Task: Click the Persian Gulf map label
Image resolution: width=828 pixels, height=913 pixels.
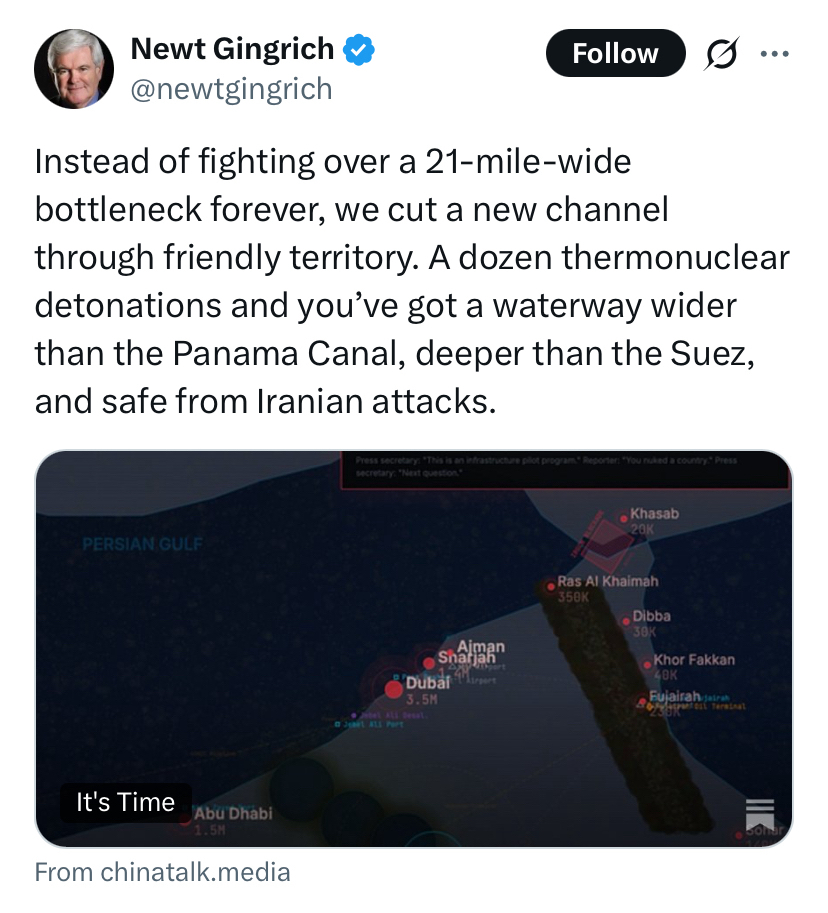Action: click(x=142, y=544)
